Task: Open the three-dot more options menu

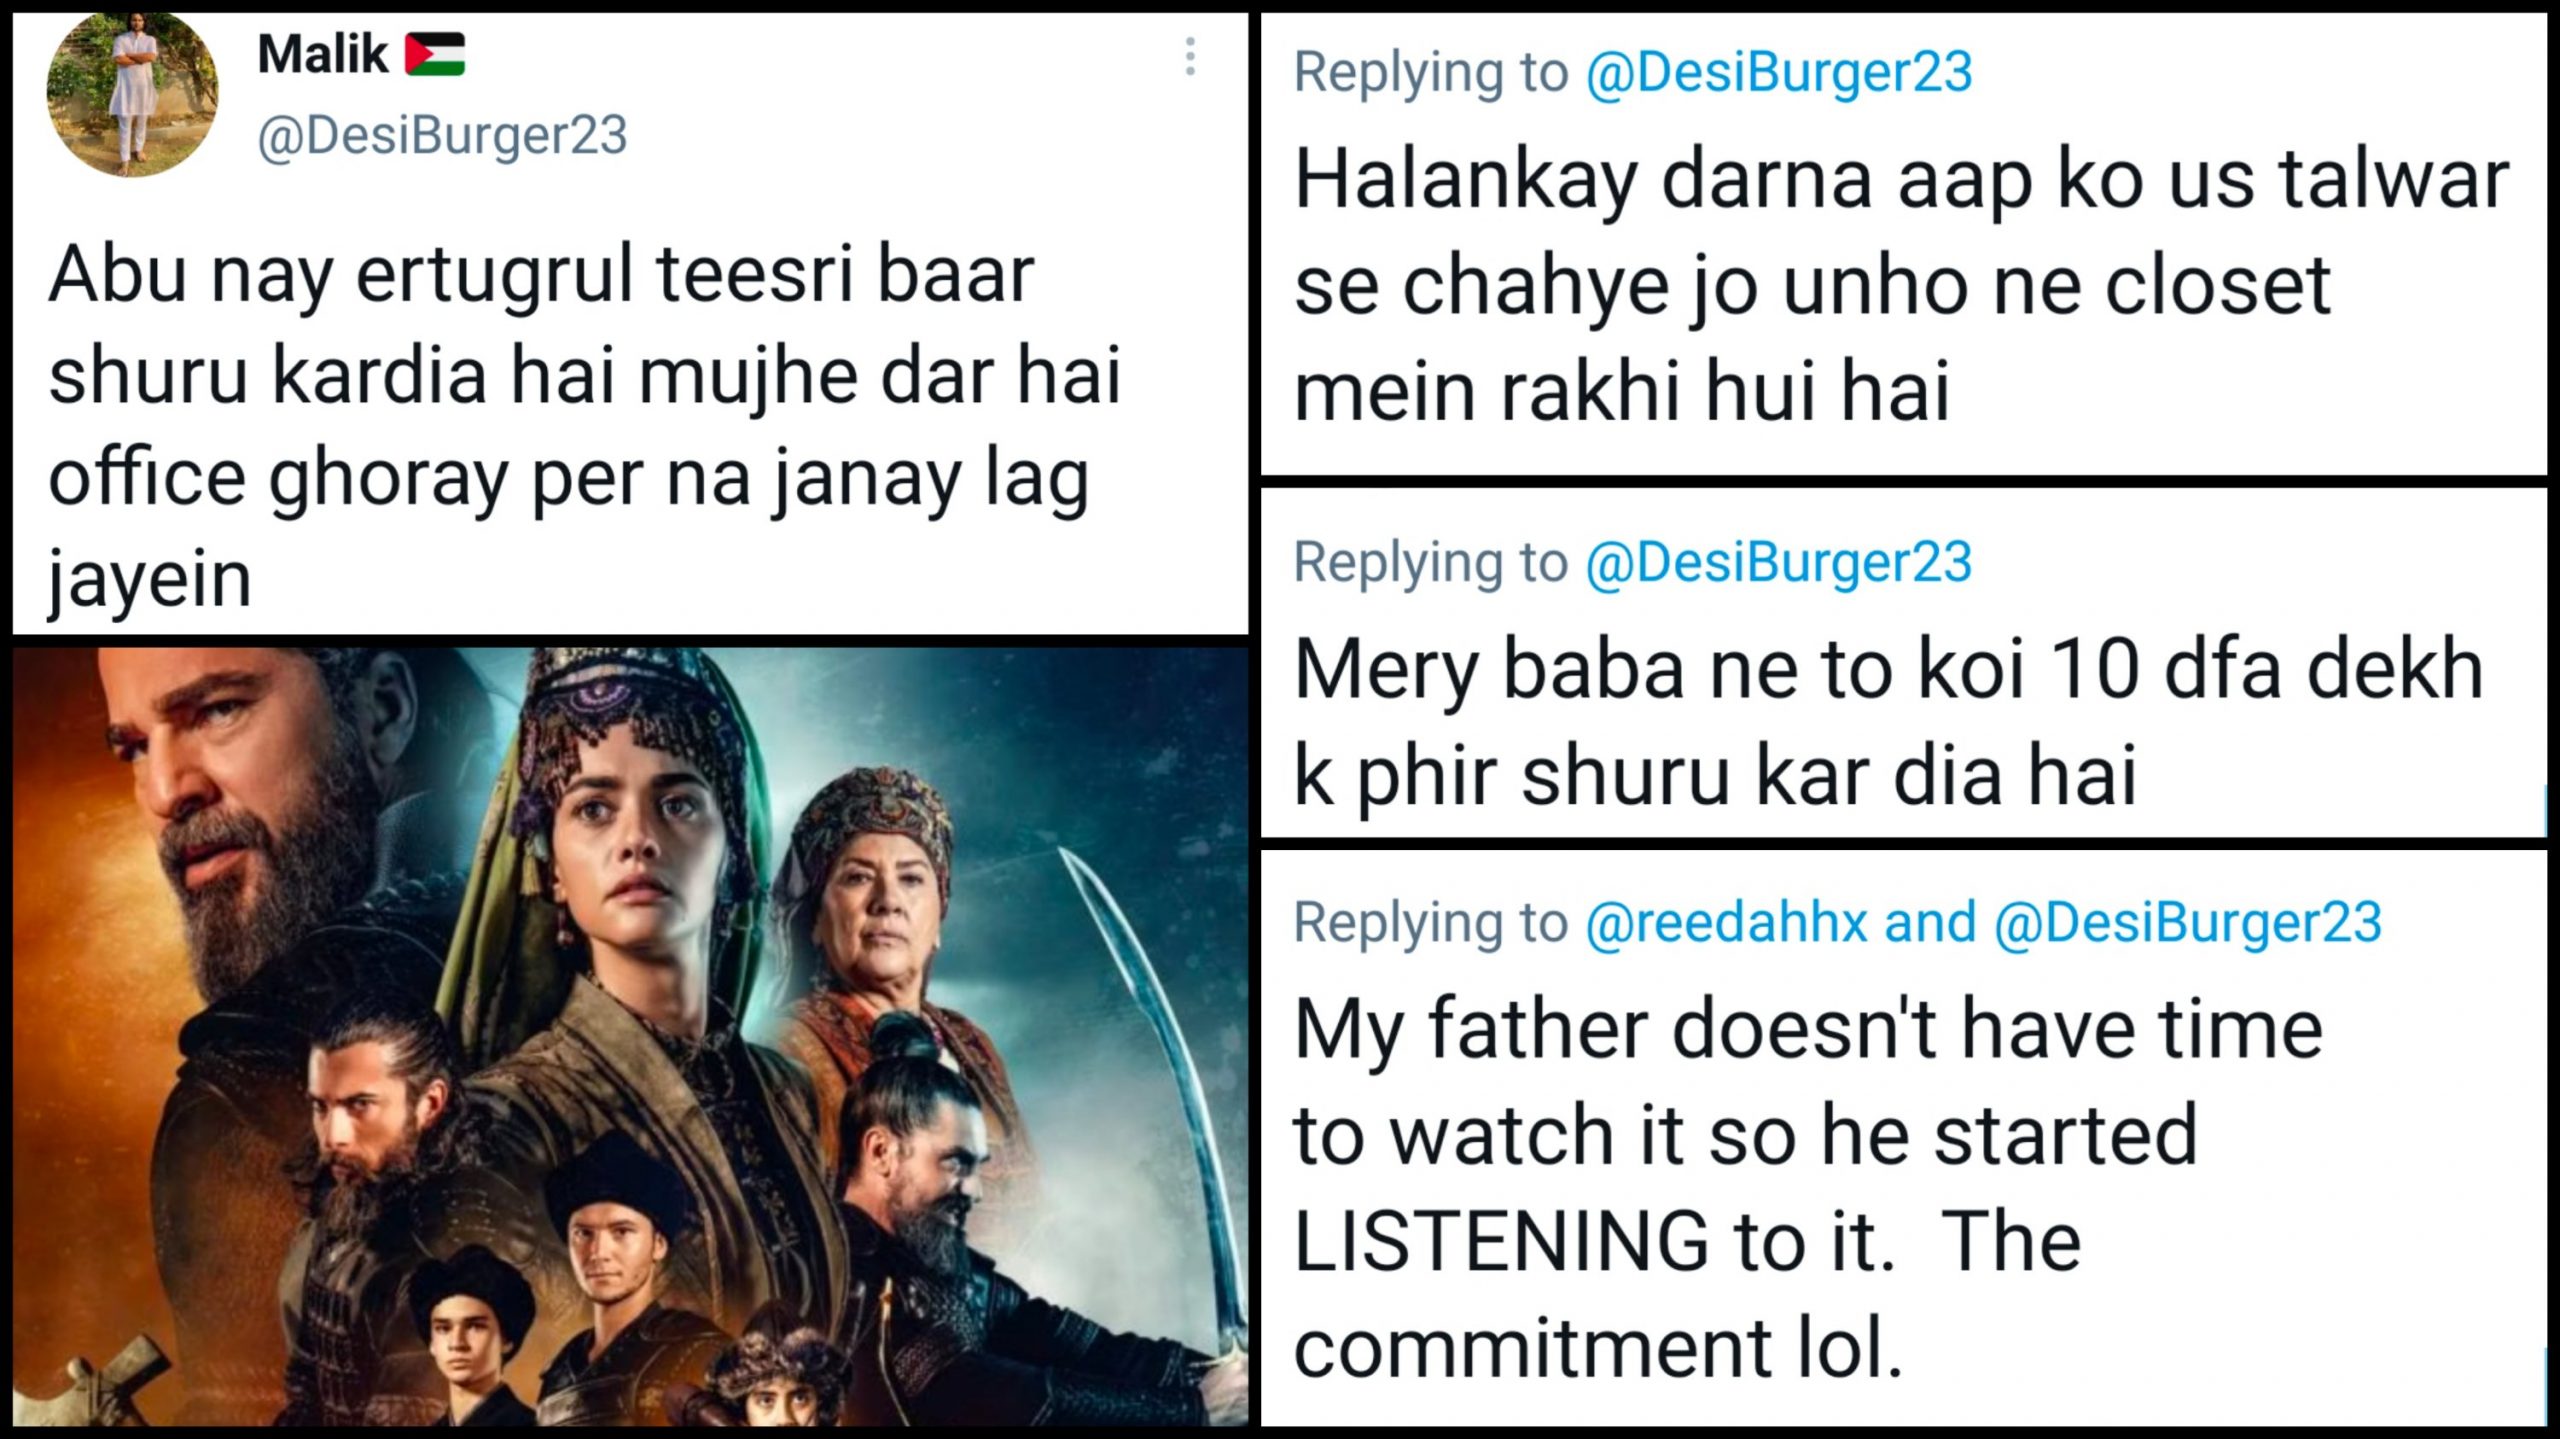Action: coord(1190,57)
